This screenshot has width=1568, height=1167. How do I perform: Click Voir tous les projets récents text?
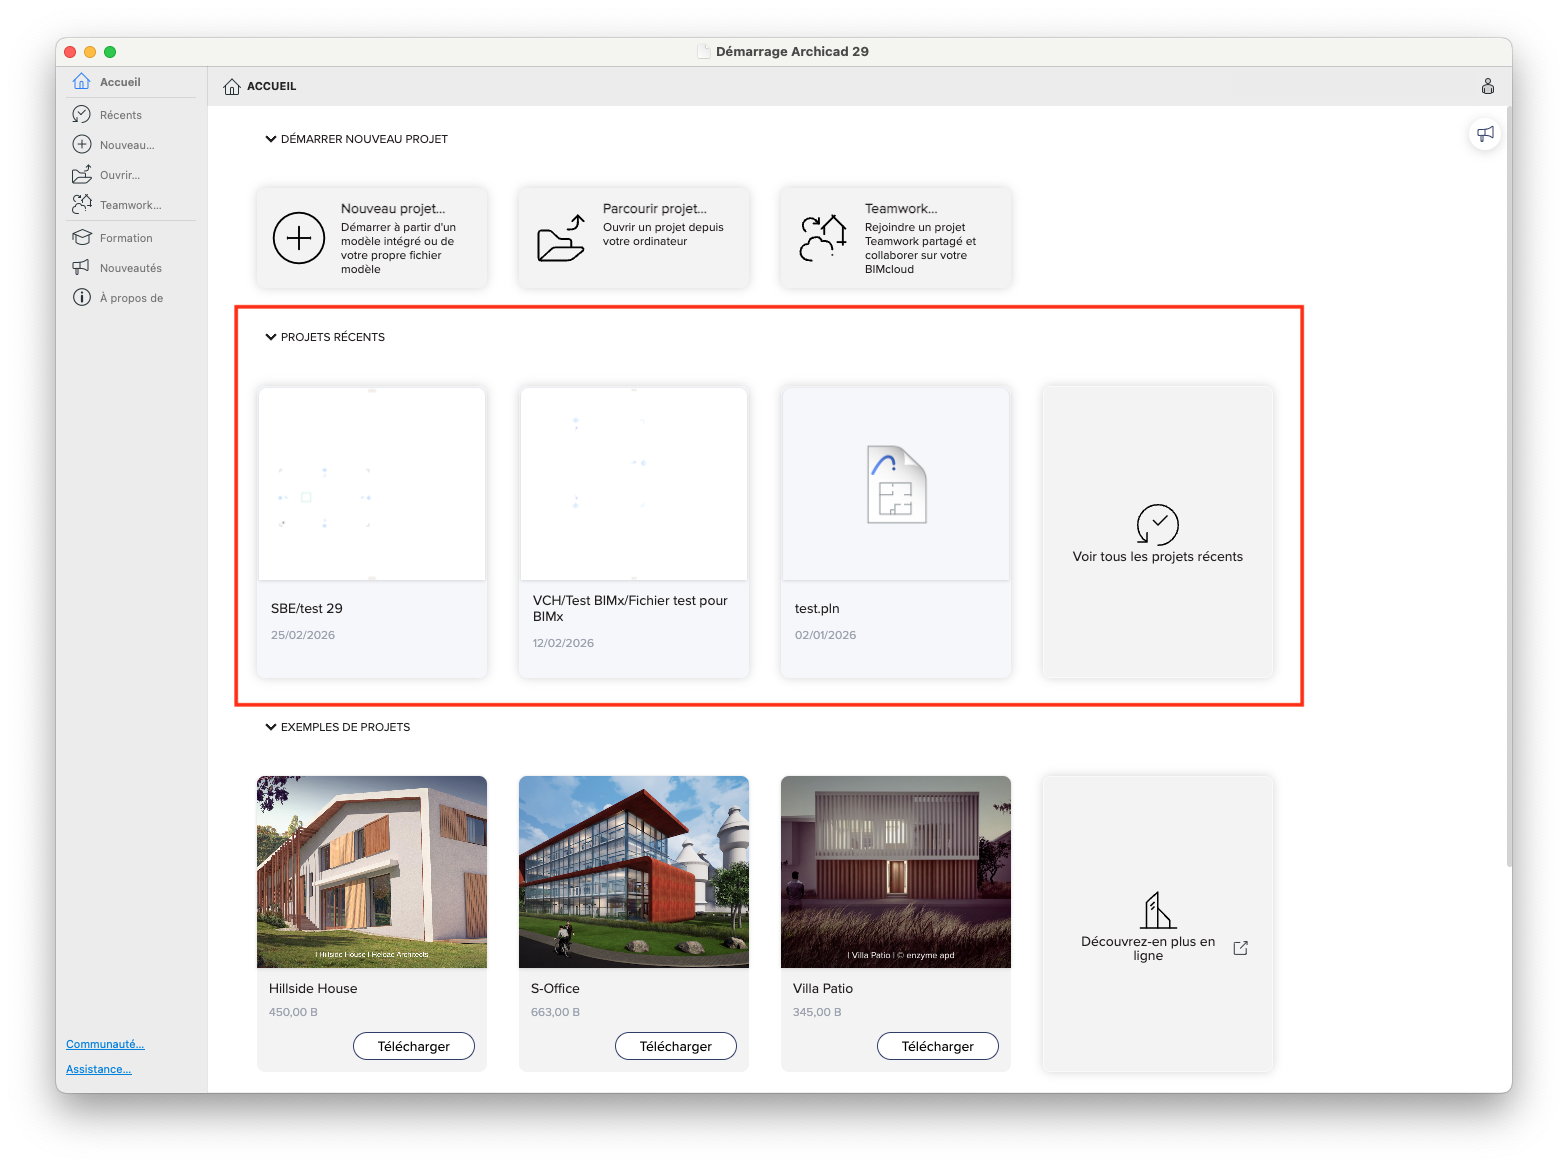pos(1158,557)
